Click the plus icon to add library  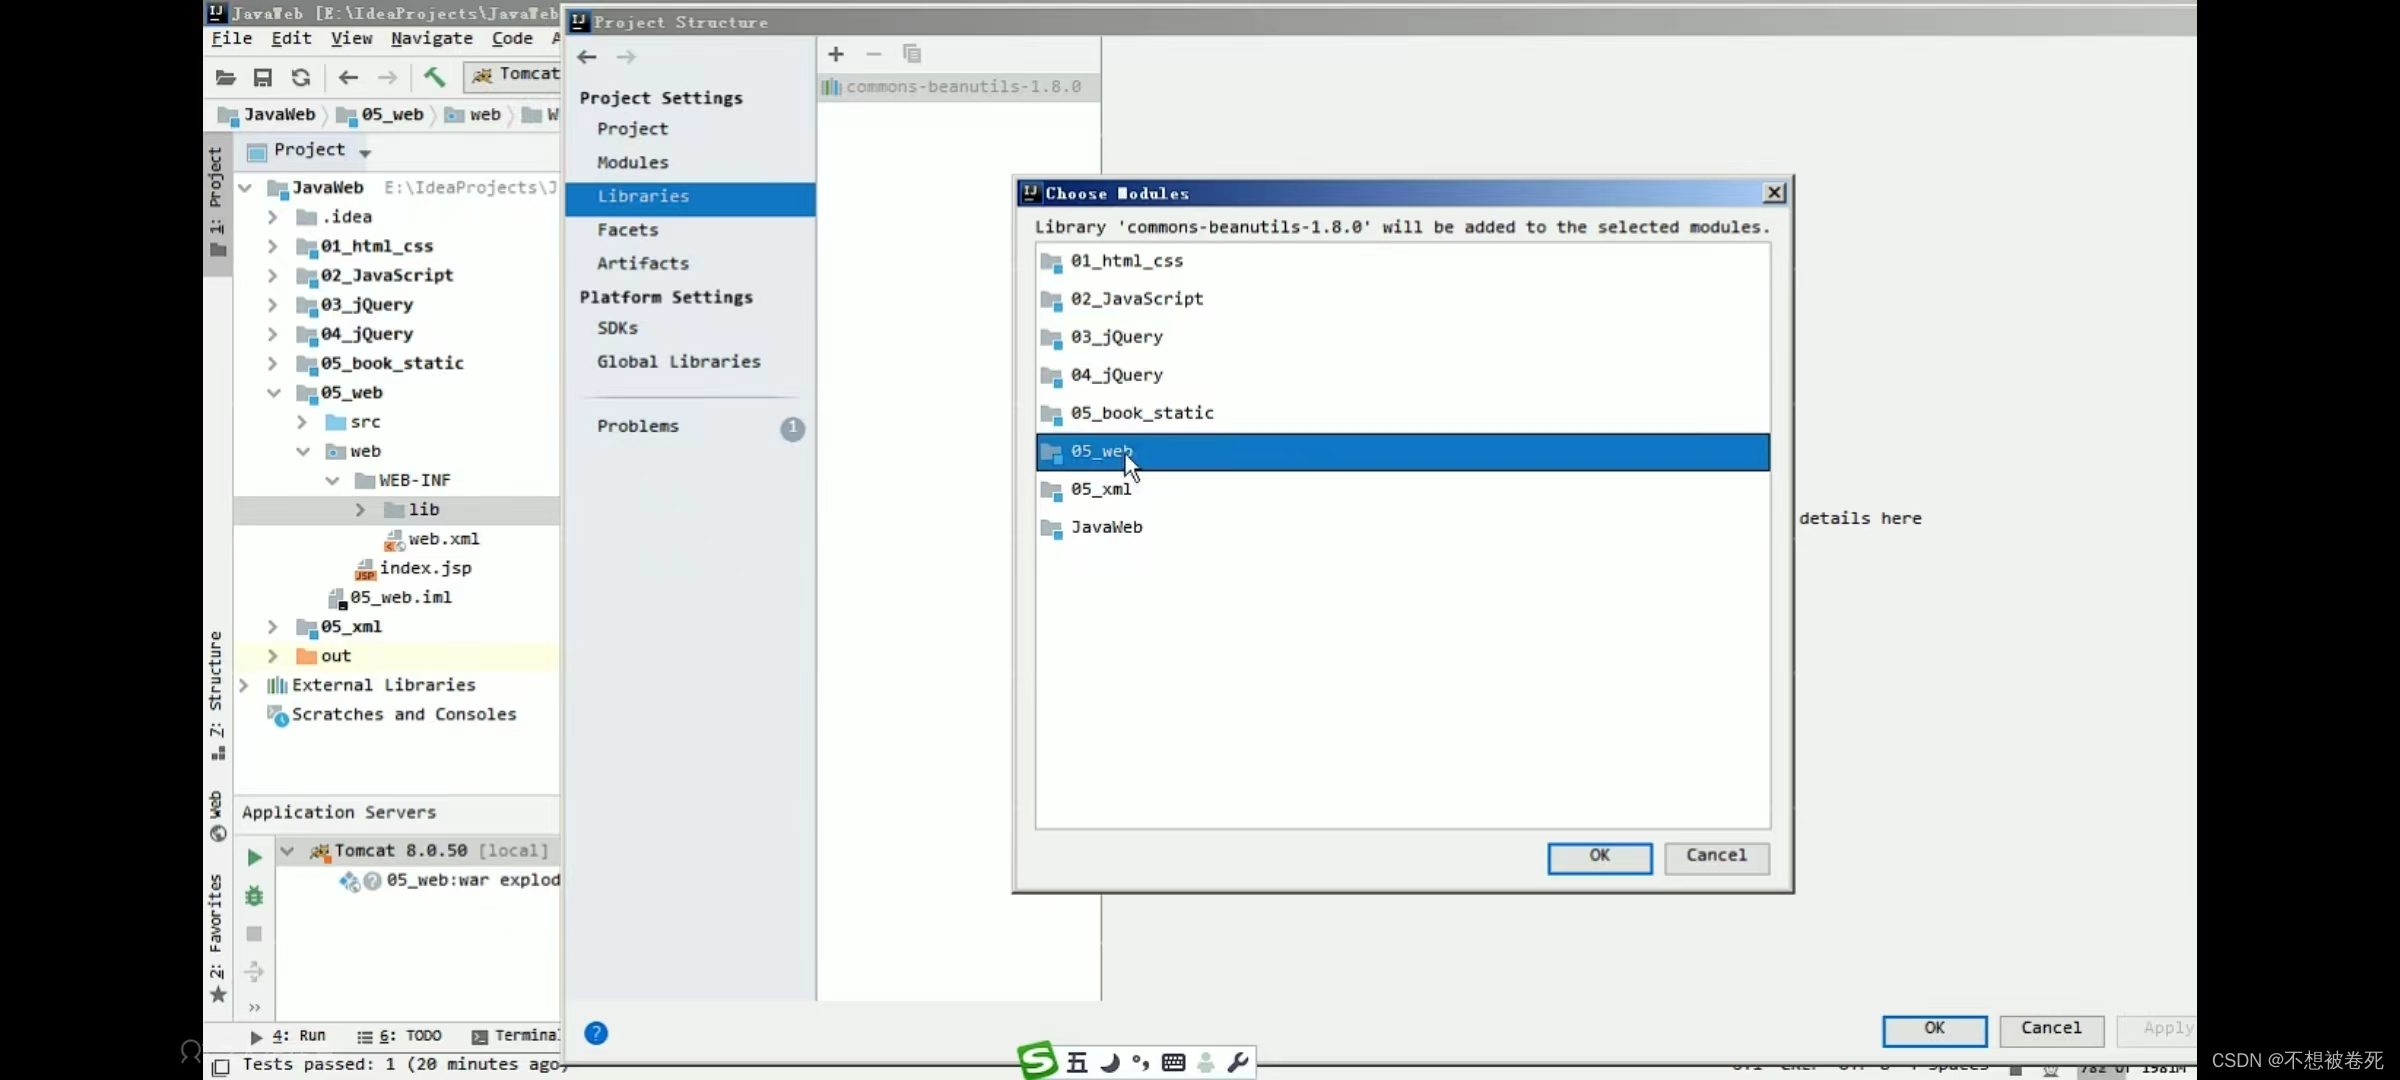[x=836, y=54]
